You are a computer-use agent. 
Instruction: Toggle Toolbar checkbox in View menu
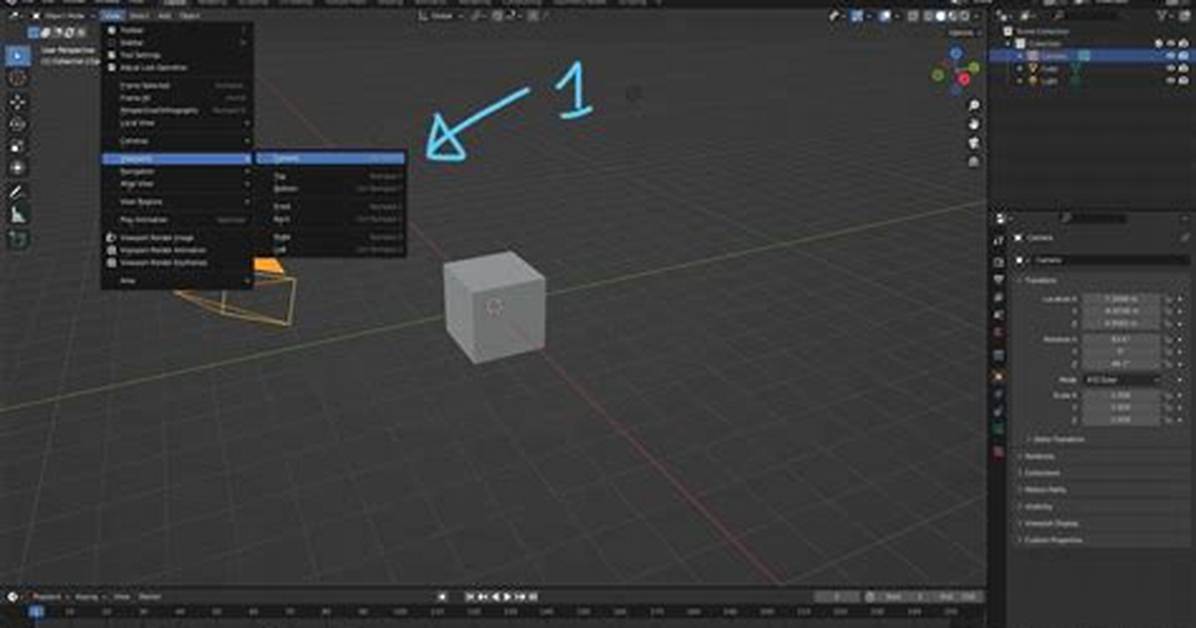[111, 31]
